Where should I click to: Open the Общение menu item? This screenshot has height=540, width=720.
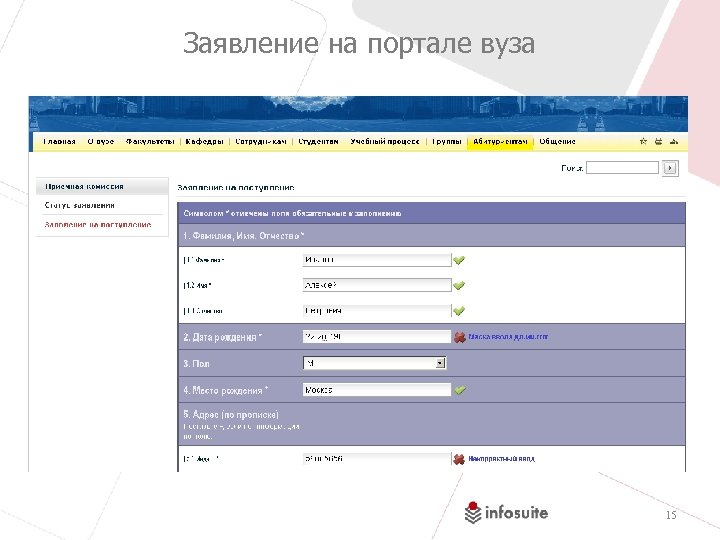pyautogui.click(x=557, y=141)
